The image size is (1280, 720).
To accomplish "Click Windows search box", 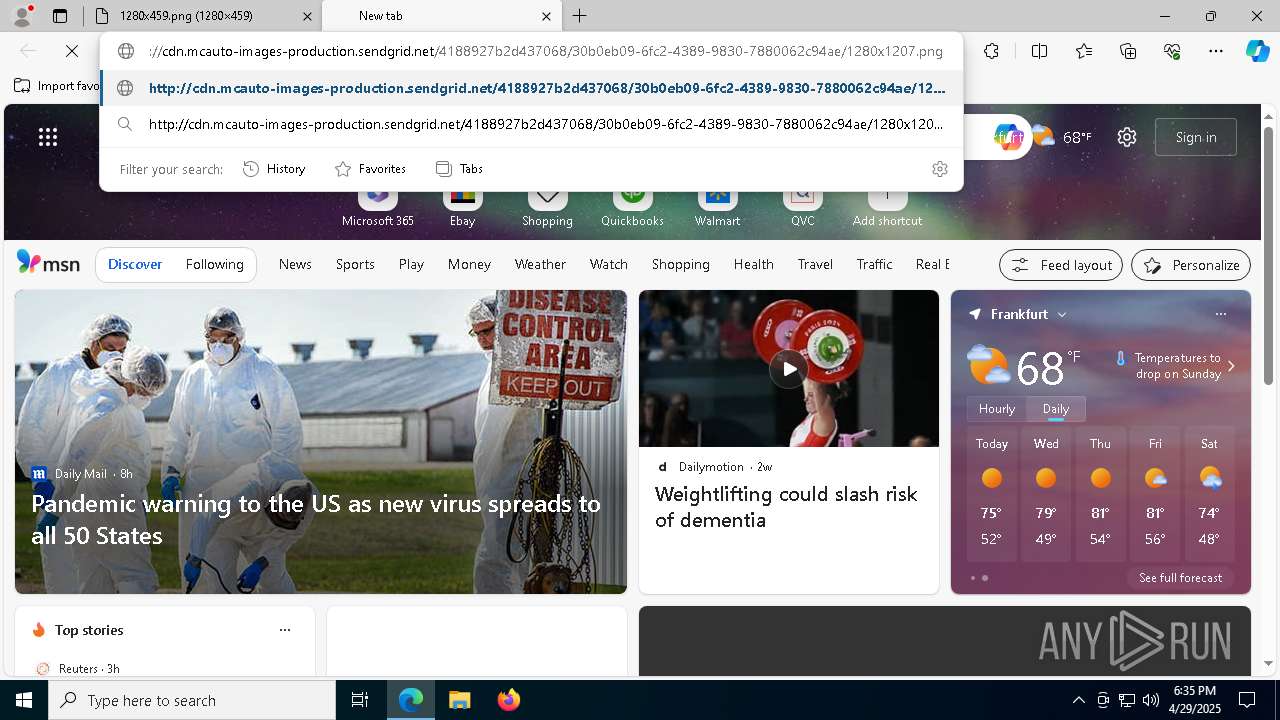I will coord(192,700).
